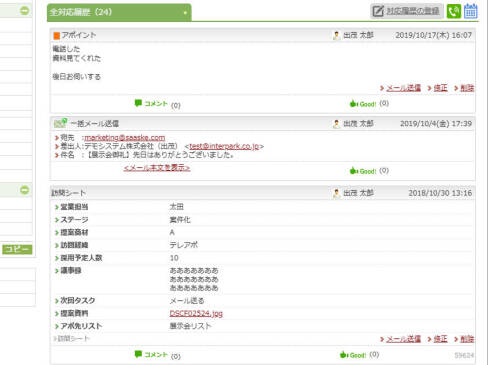This screenshot has height=365, width=500.
Task: Click 修正 link in the アポイント entry
Action: click(x=440, y=88)
